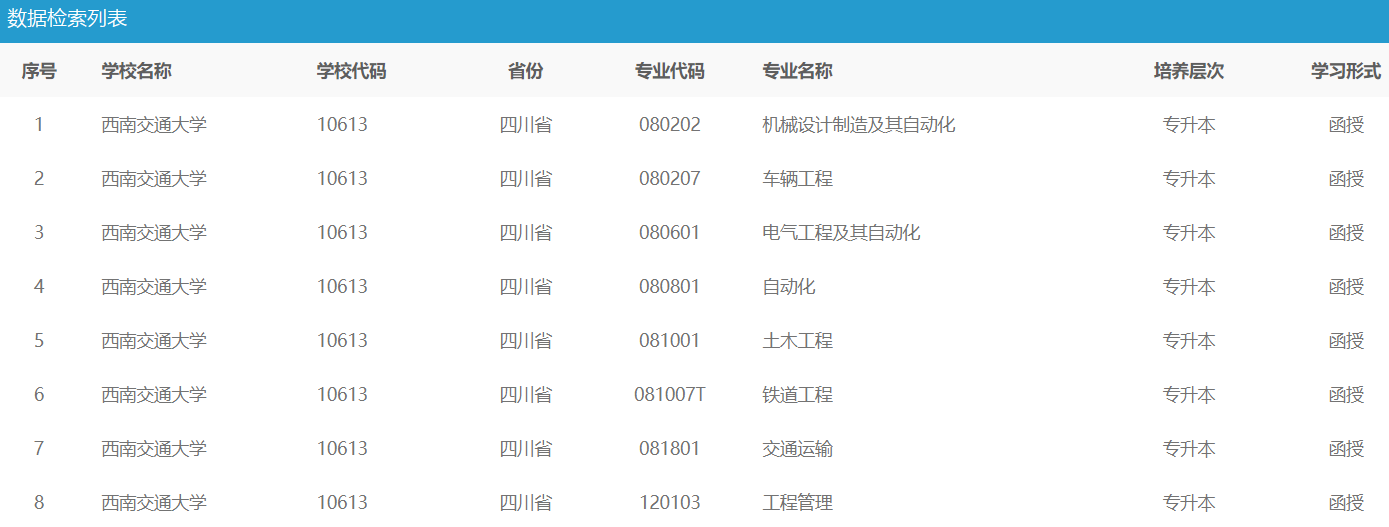The height and width of the screenshot is (527, 1389).
Task: Click the 省份 column header
Action: [x=526, y=71]
